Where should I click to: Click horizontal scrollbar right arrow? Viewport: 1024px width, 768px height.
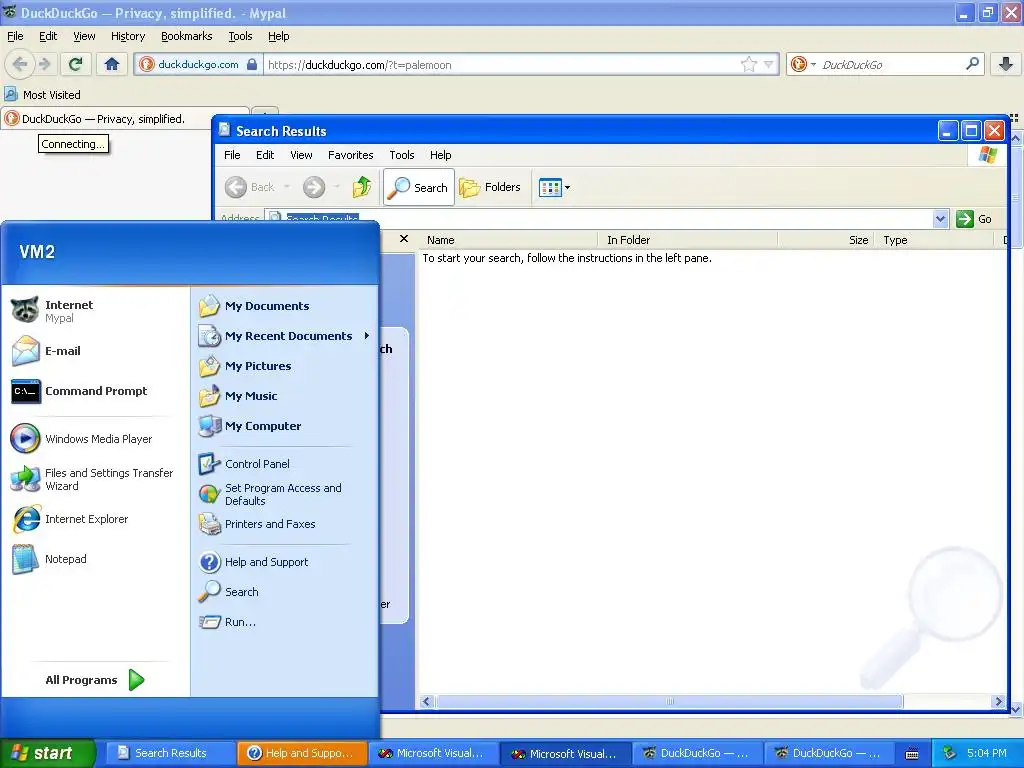[x=998, y=701]
